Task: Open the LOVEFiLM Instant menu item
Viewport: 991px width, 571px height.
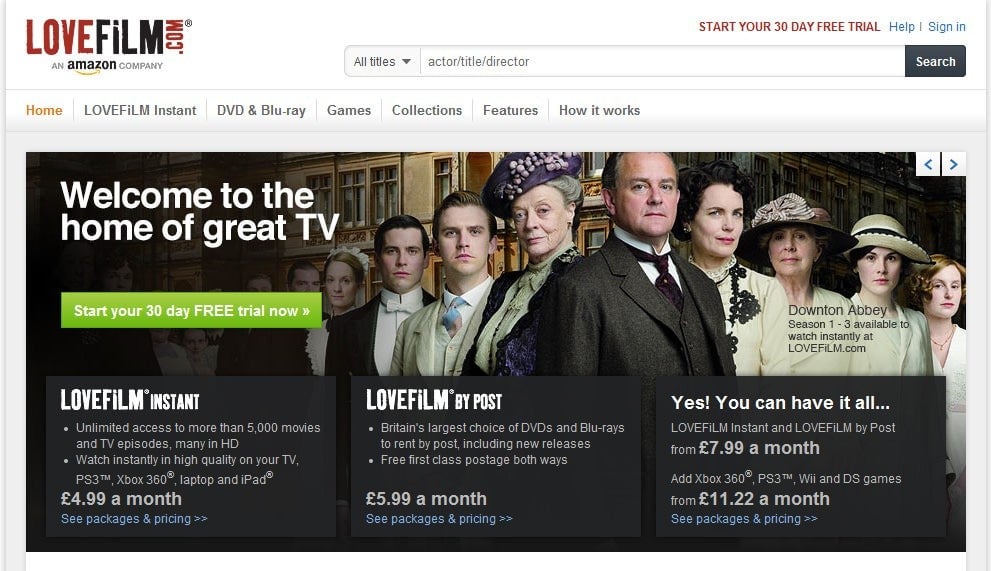Action: pos(140,111)
